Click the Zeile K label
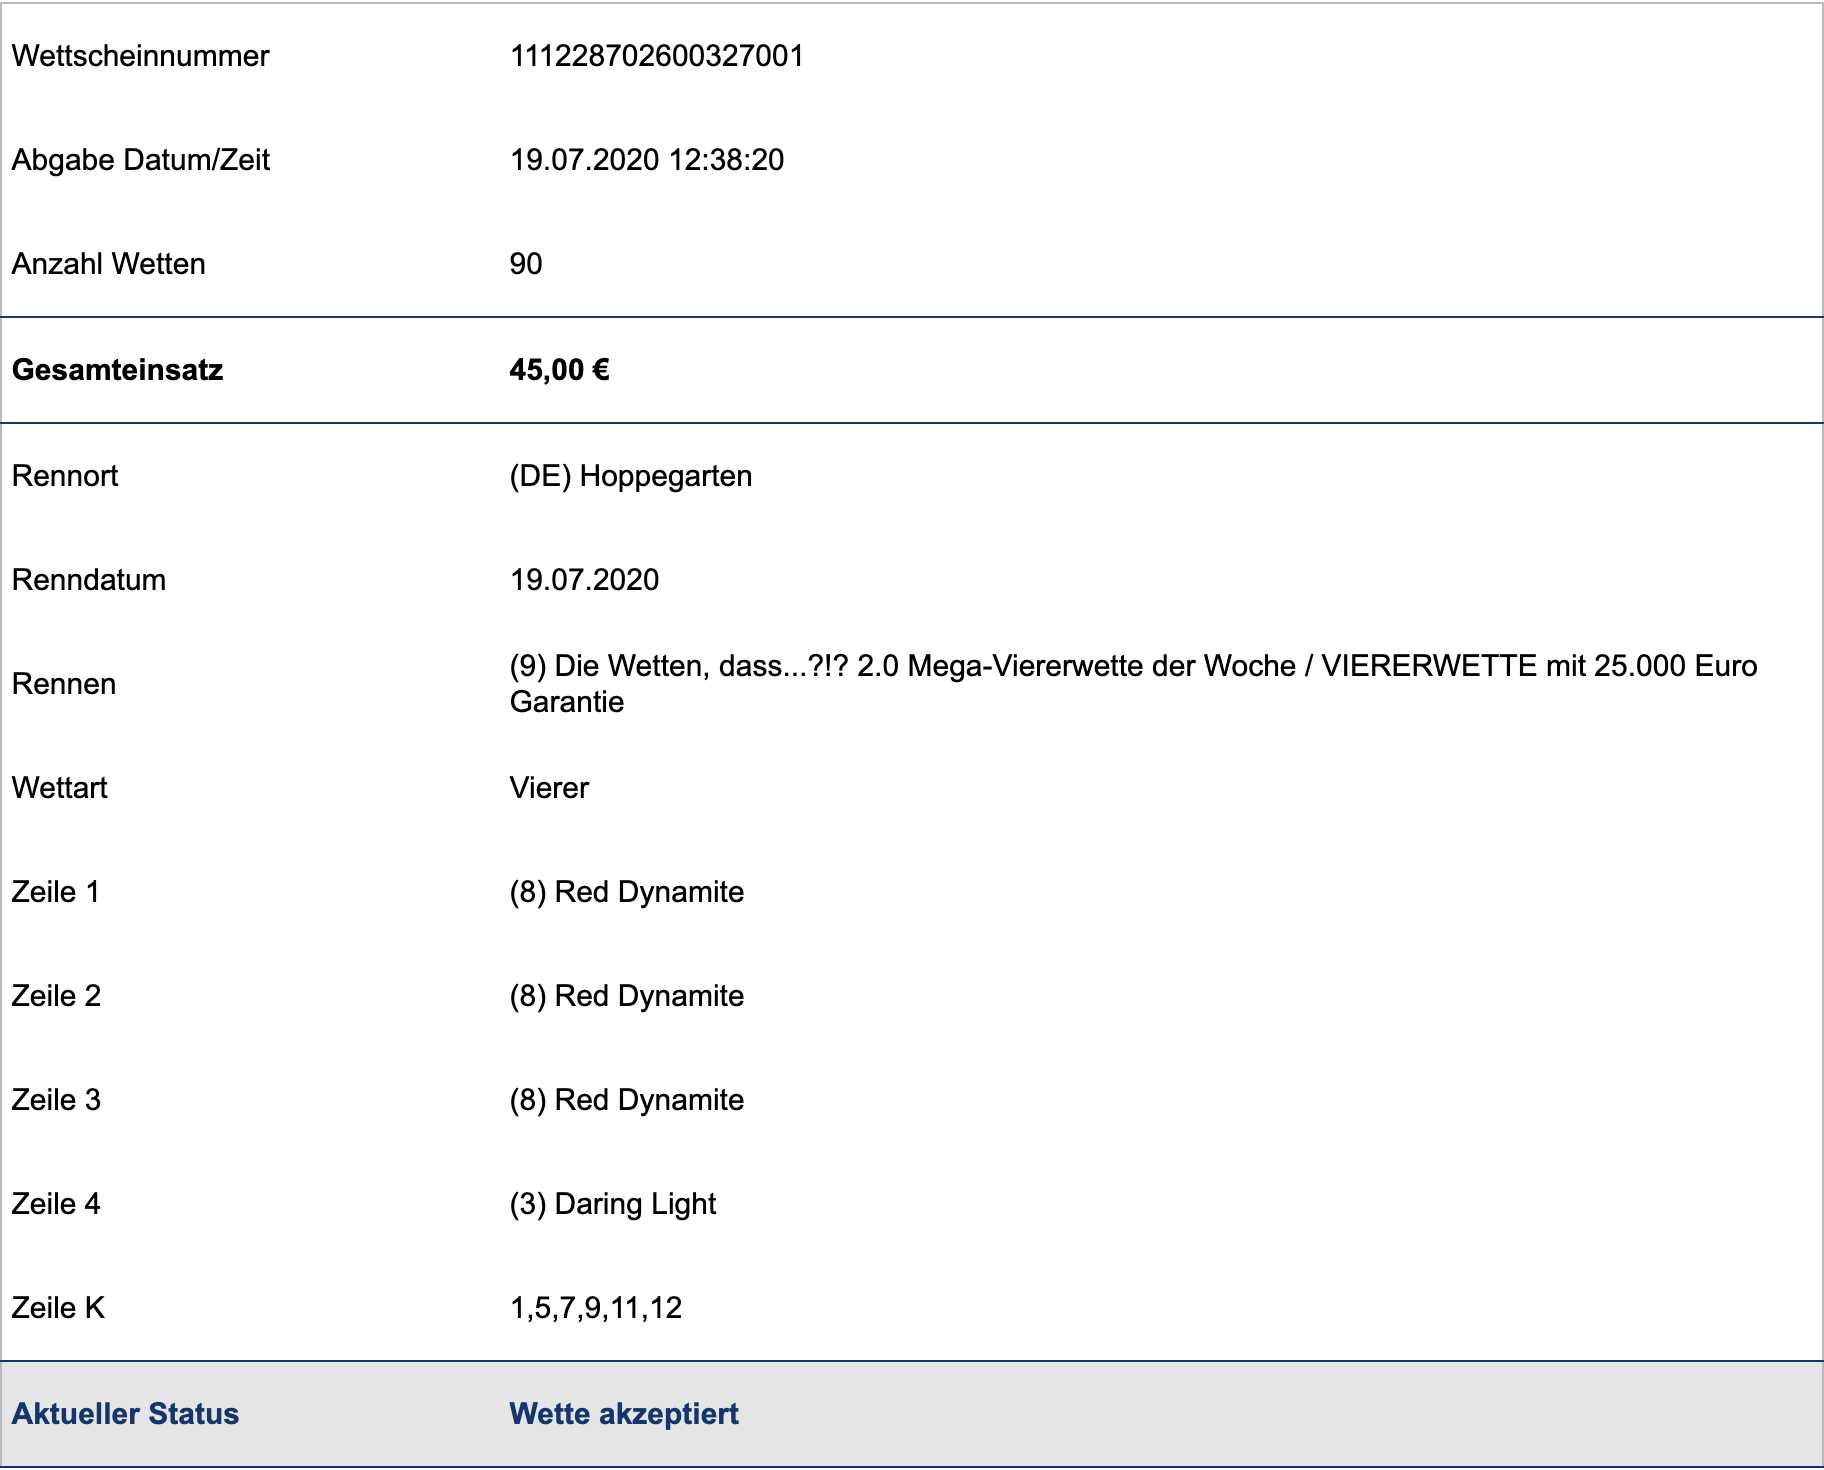Image resolution: width=1824 pixels, height=1470 pixels. click(58, 1308)
